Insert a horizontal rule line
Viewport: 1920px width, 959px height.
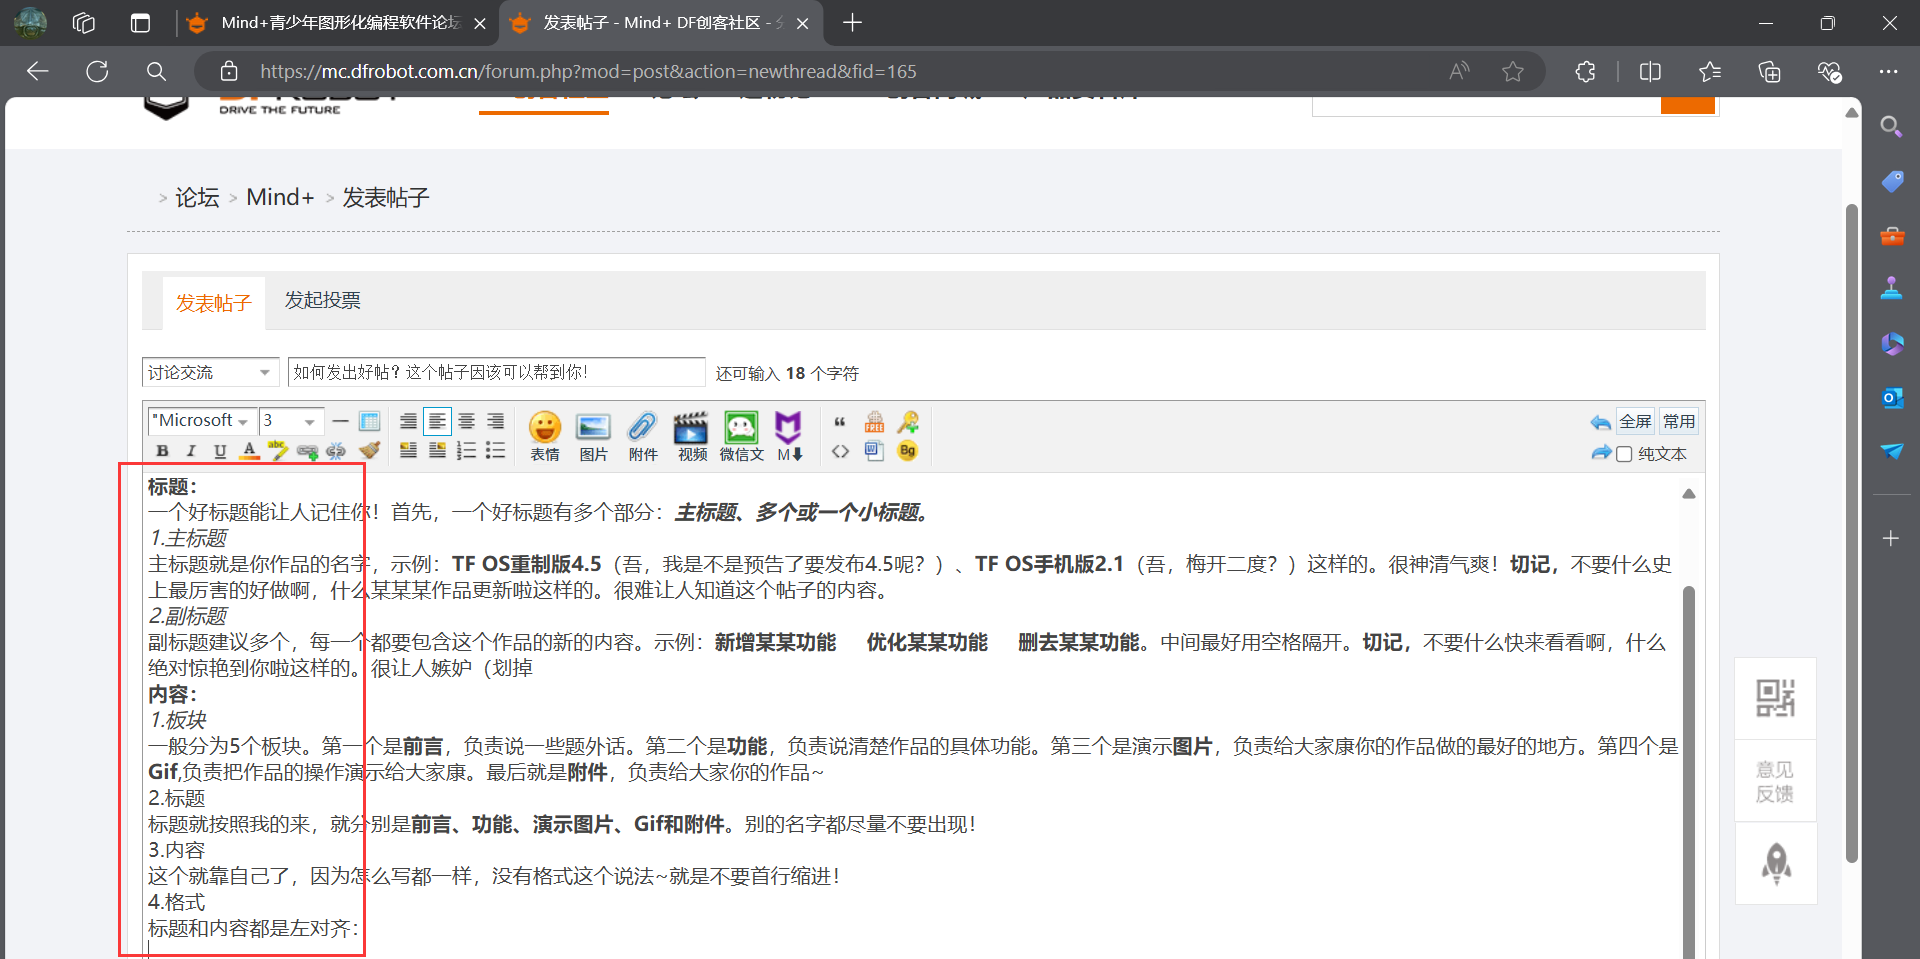tap(340, 421)
